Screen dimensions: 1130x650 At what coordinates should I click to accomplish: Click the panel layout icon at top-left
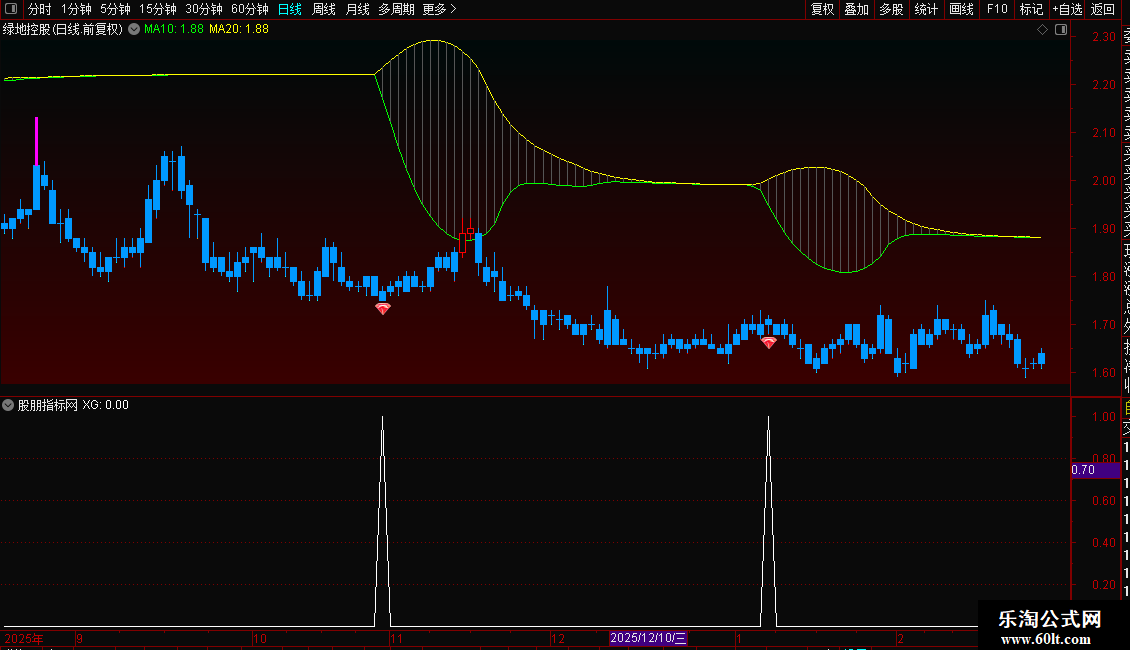11,9
